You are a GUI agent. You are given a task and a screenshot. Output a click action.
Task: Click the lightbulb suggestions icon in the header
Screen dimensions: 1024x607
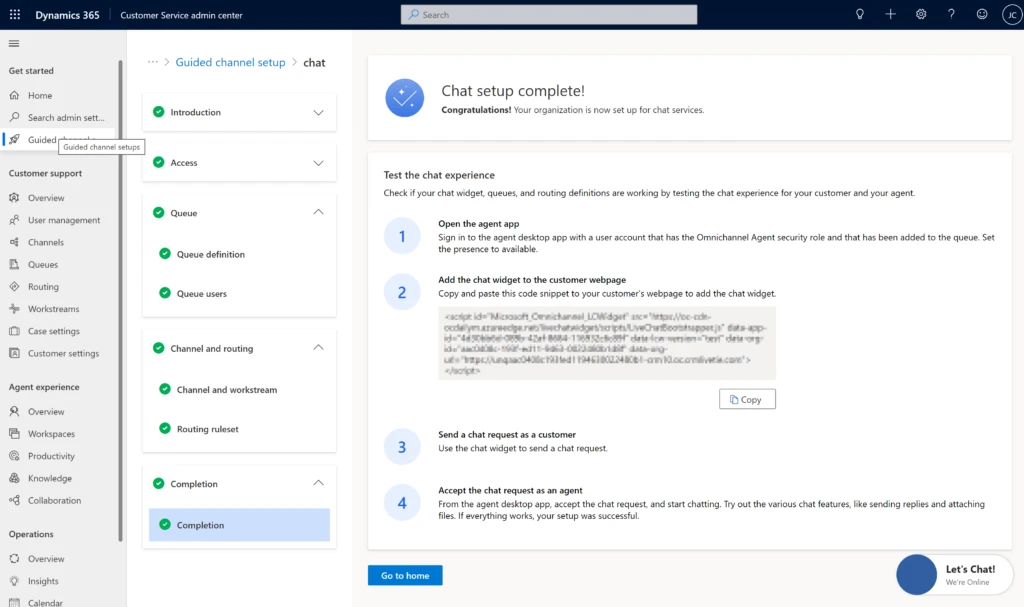click(x=859, y=14)
